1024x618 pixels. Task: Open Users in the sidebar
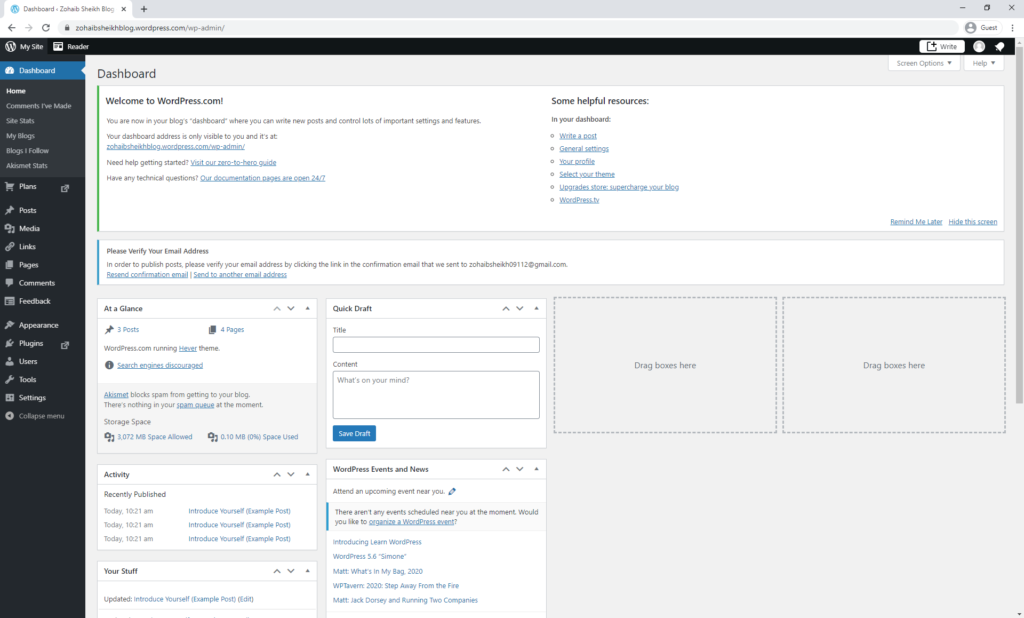click(x=27, y=361)
